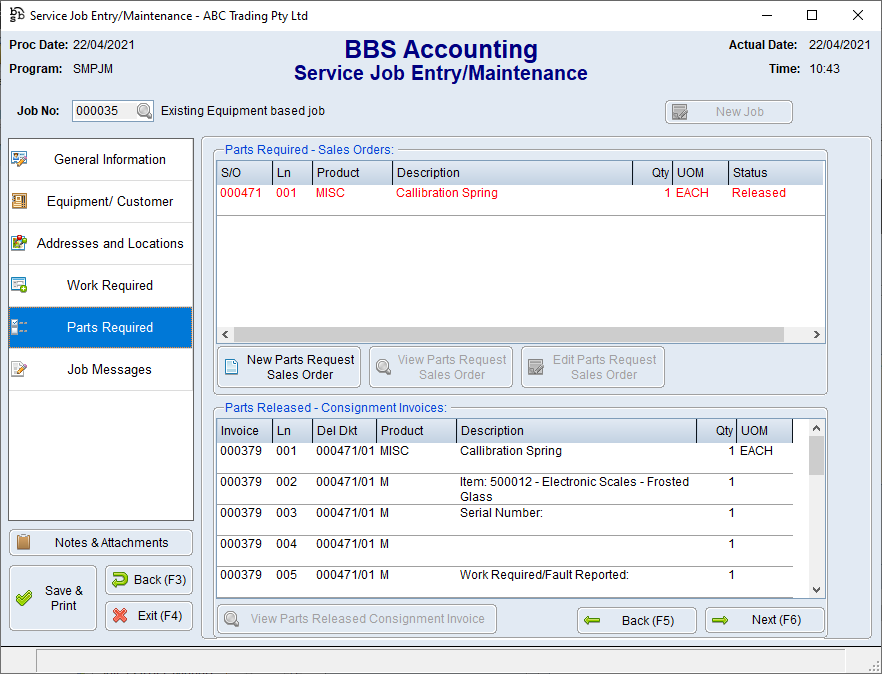Image resolution: width=882 pixels, height=674 pixels.
Task: Create a New Parts Request Sales Order
Action: coord(289,367)
